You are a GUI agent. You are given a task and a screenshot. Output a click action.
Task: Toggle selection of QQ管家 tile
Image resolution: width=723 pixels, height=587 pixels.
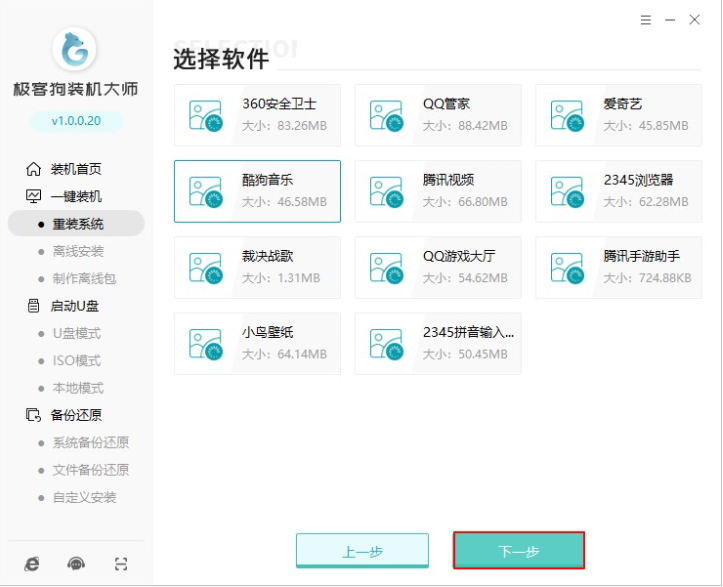[x=438, y=115]
